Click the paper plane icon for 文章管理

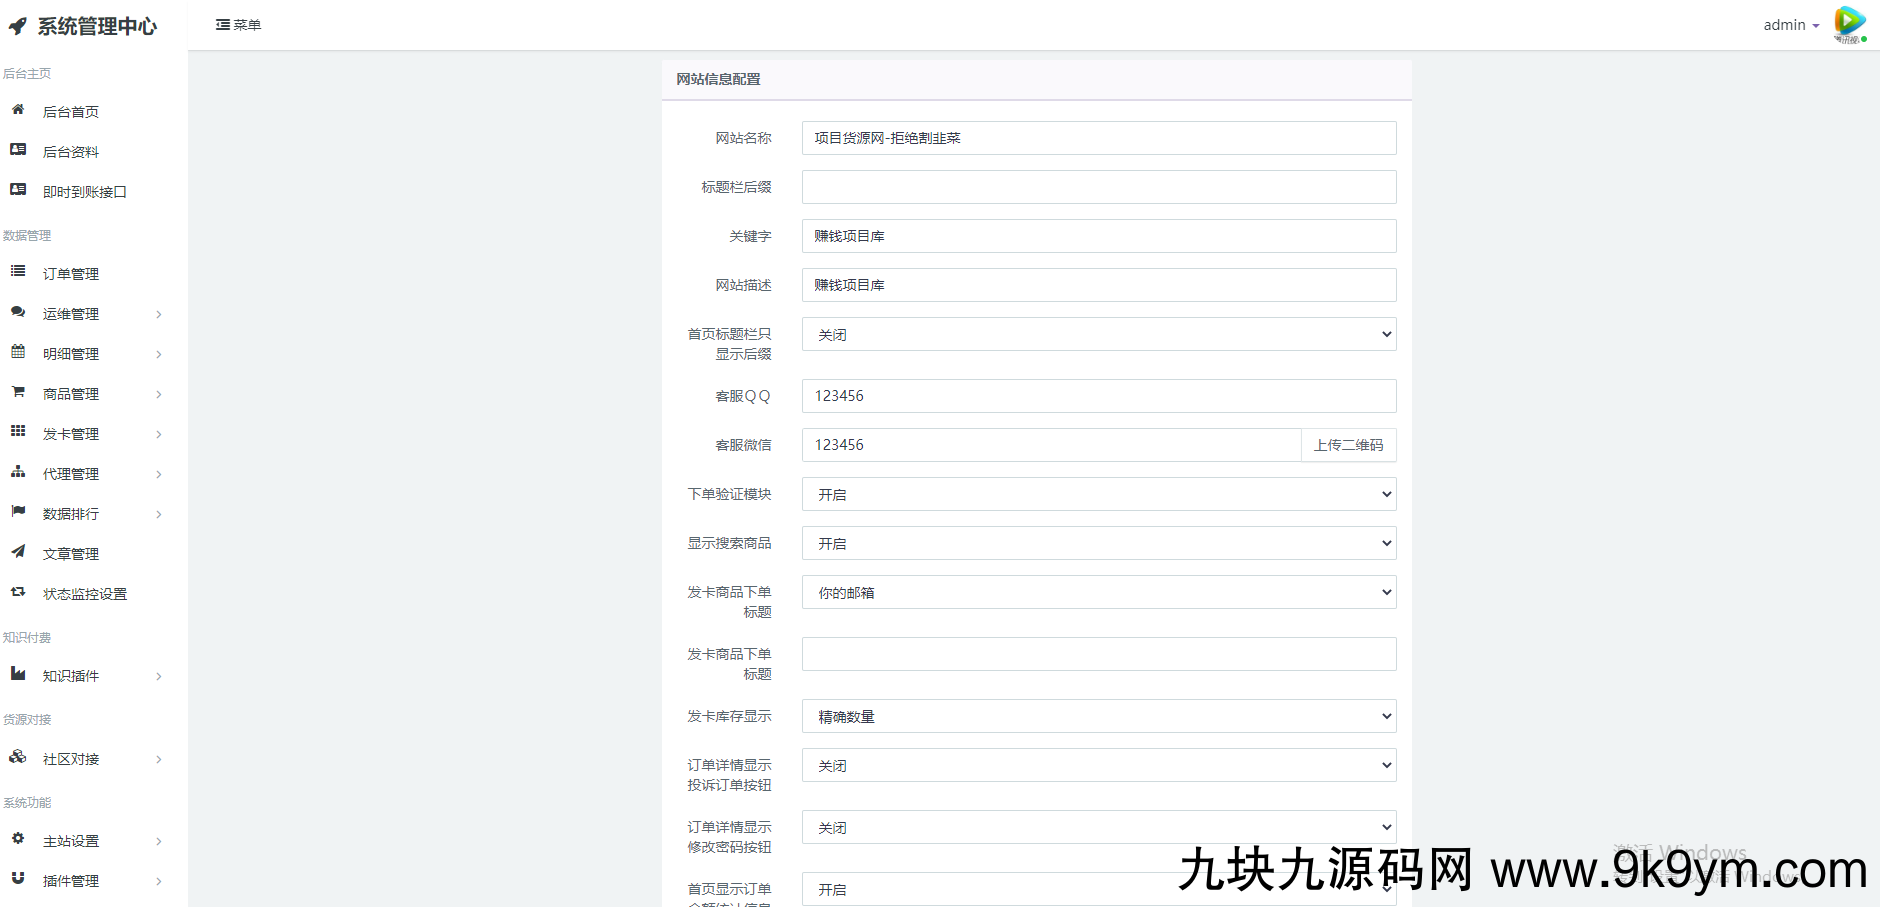click(18, 552)
